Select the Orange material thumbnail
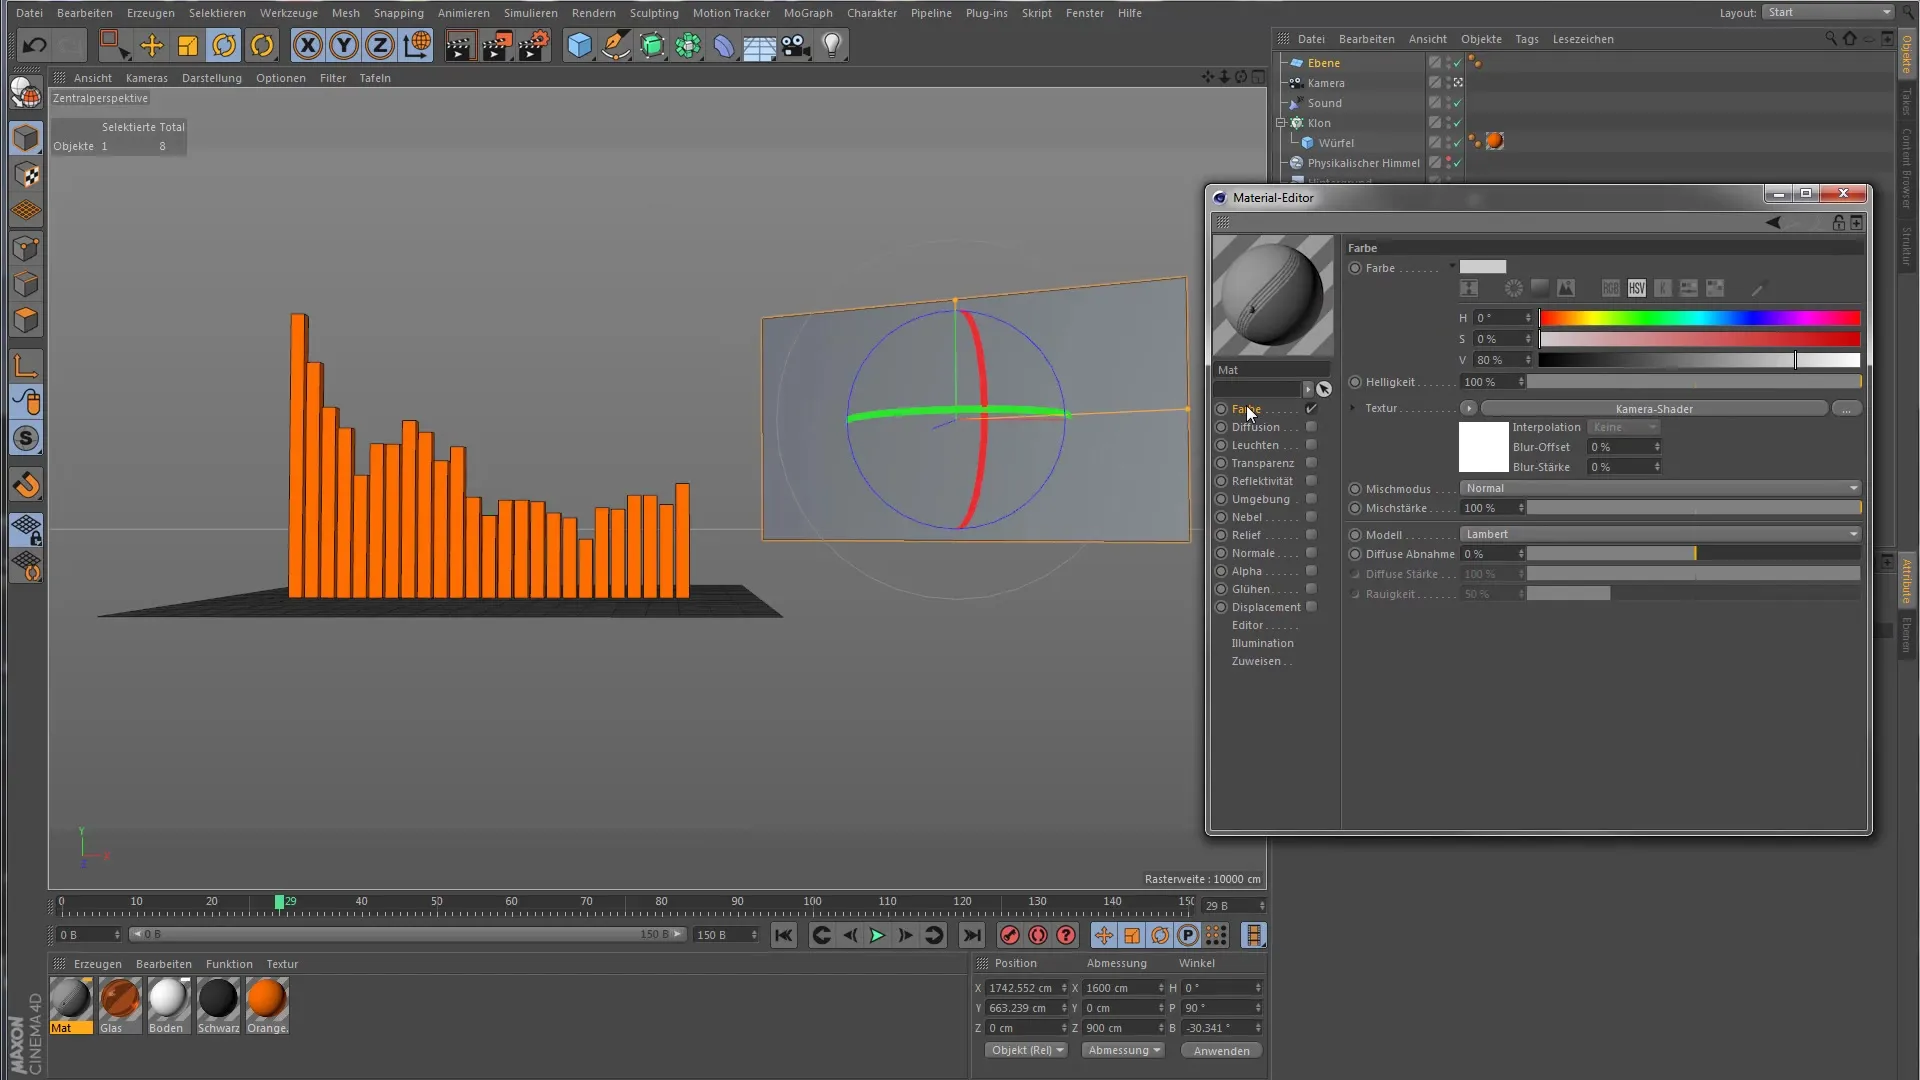The width and height of the screenshot is (1920, 1080). 267,1006
